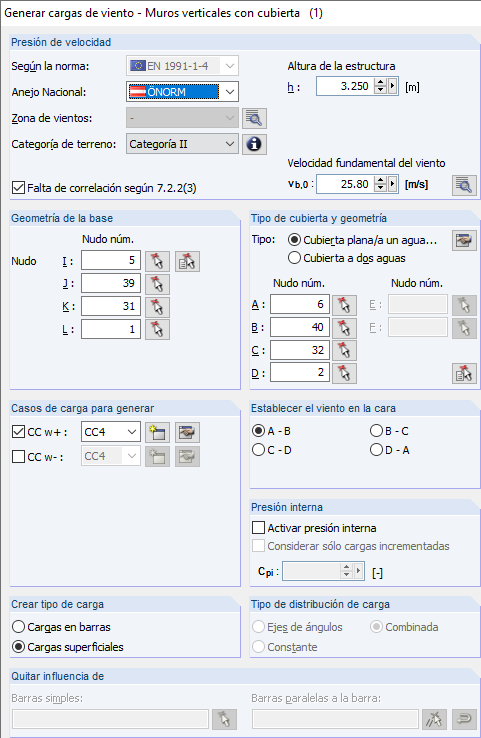
Task: Pick roof node B graphically
Action: click(345, 328)
